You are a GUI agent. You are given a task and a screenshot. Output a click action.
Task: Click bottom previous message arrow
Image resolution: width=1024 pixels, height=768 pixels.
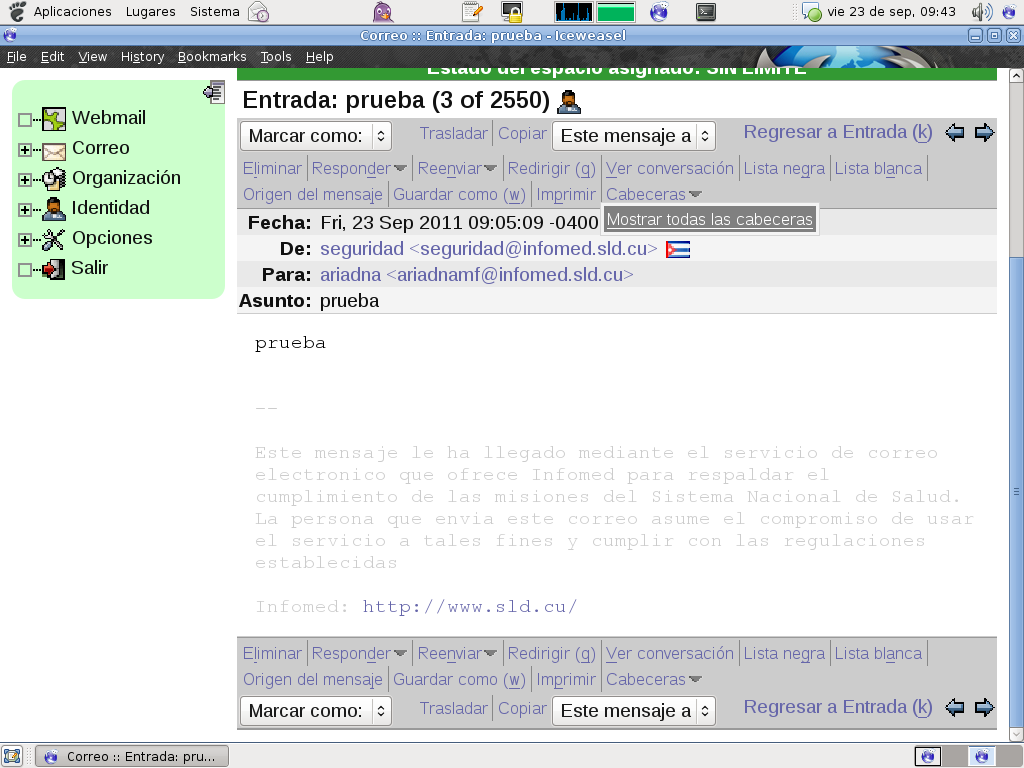pyautogui.click(x=955, y=707)
